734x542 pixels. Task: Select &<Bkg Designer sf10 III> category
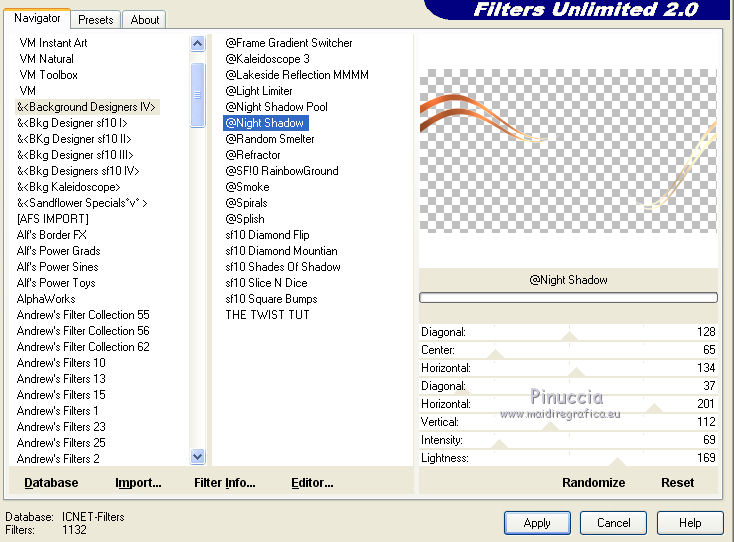click(75, 155)
